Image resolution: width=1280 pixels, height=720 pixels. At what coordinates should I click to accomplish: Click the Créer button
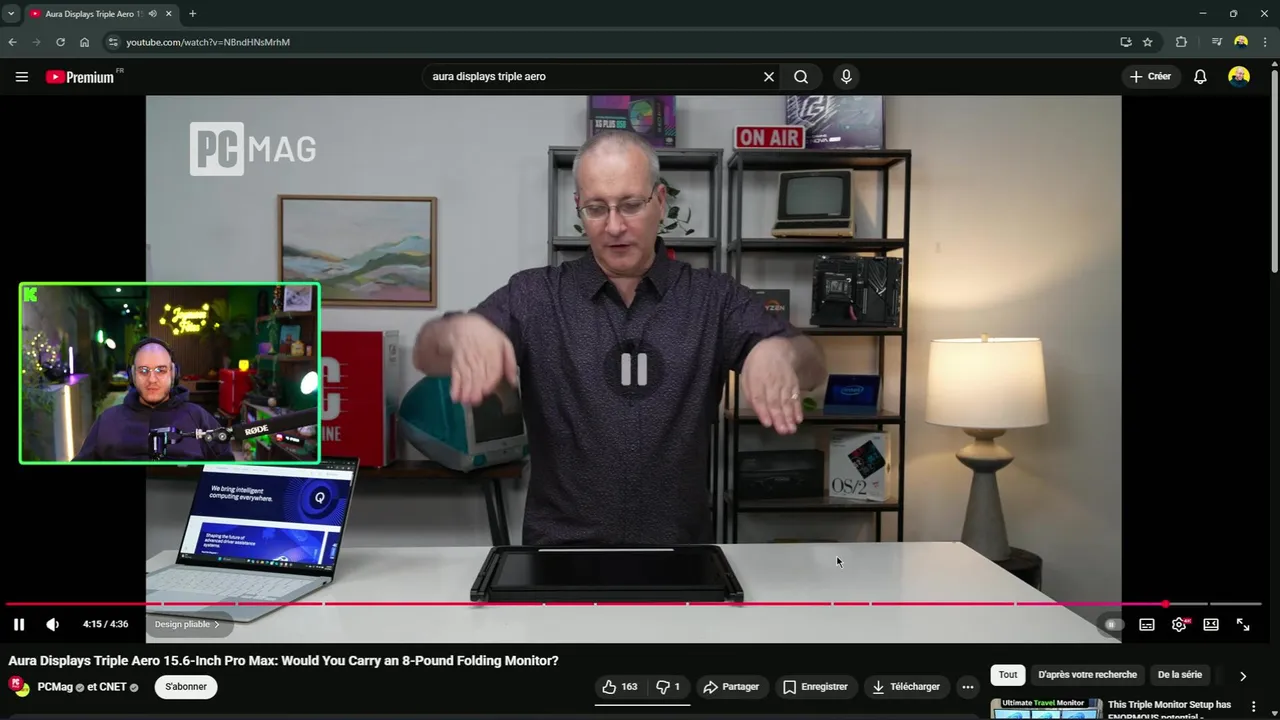1150,77
